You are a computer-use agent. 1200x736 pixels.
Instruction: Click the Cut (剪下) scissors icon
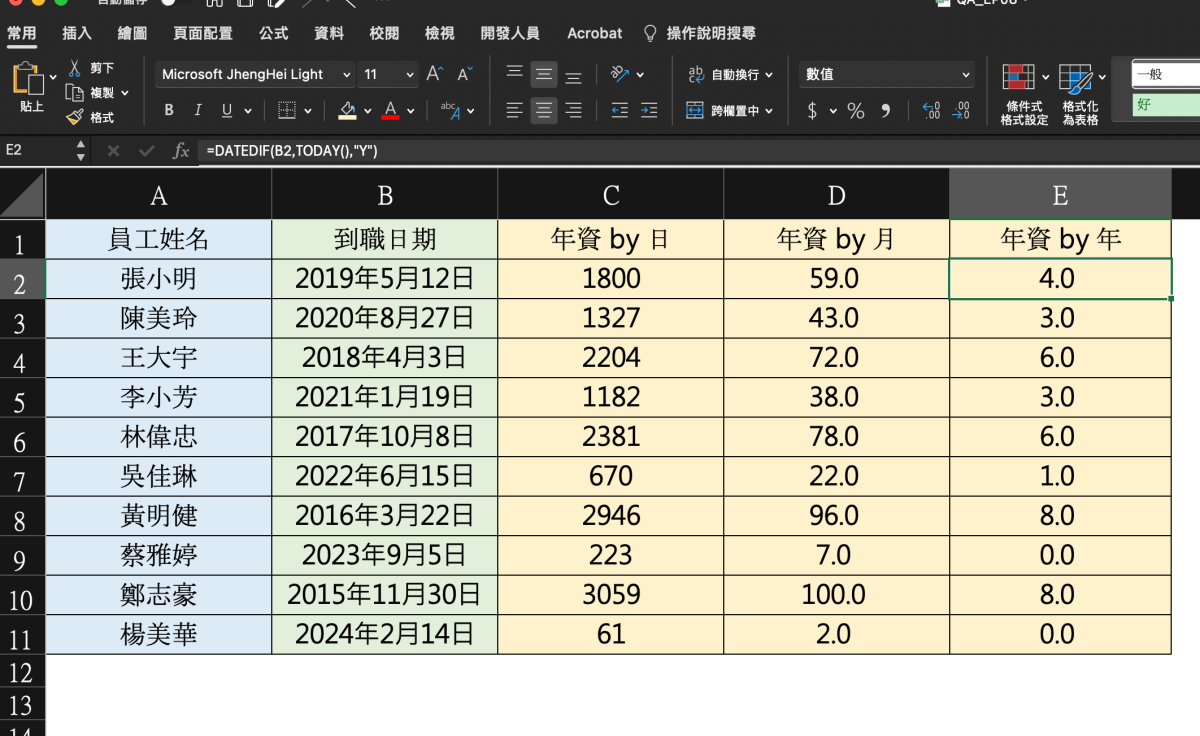[x=75, y=68]
